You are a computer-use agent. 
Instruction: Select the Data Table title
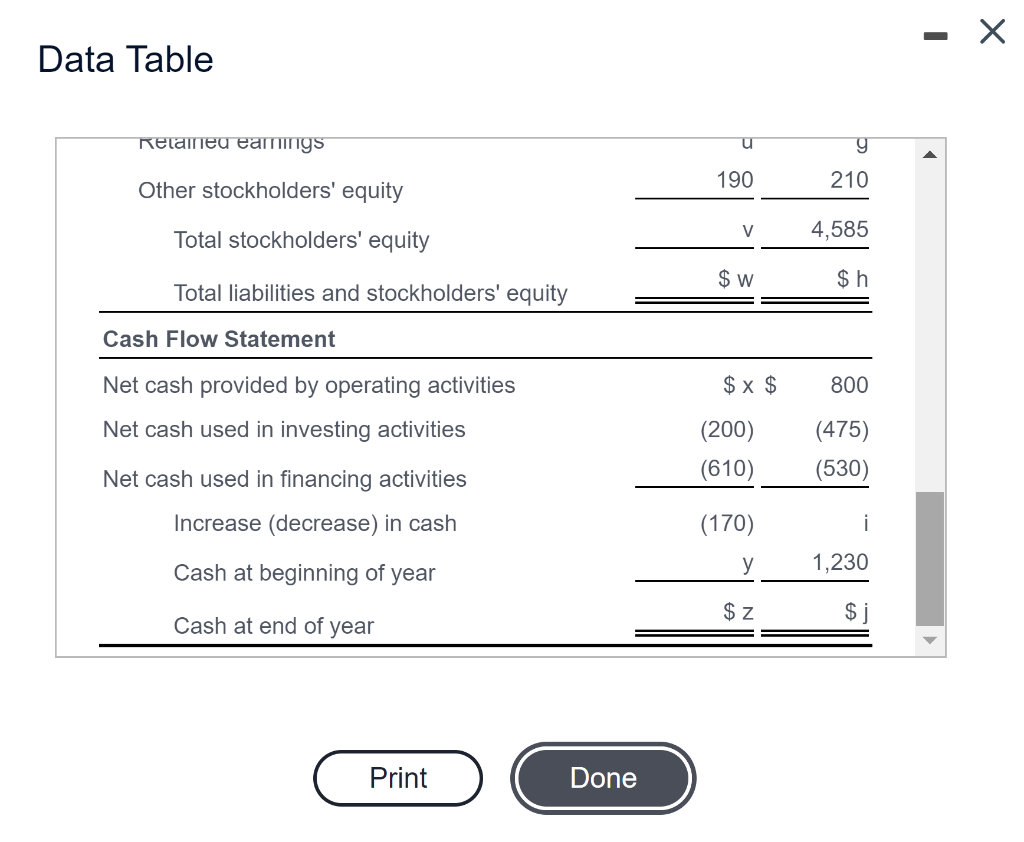tap(125, 59)
